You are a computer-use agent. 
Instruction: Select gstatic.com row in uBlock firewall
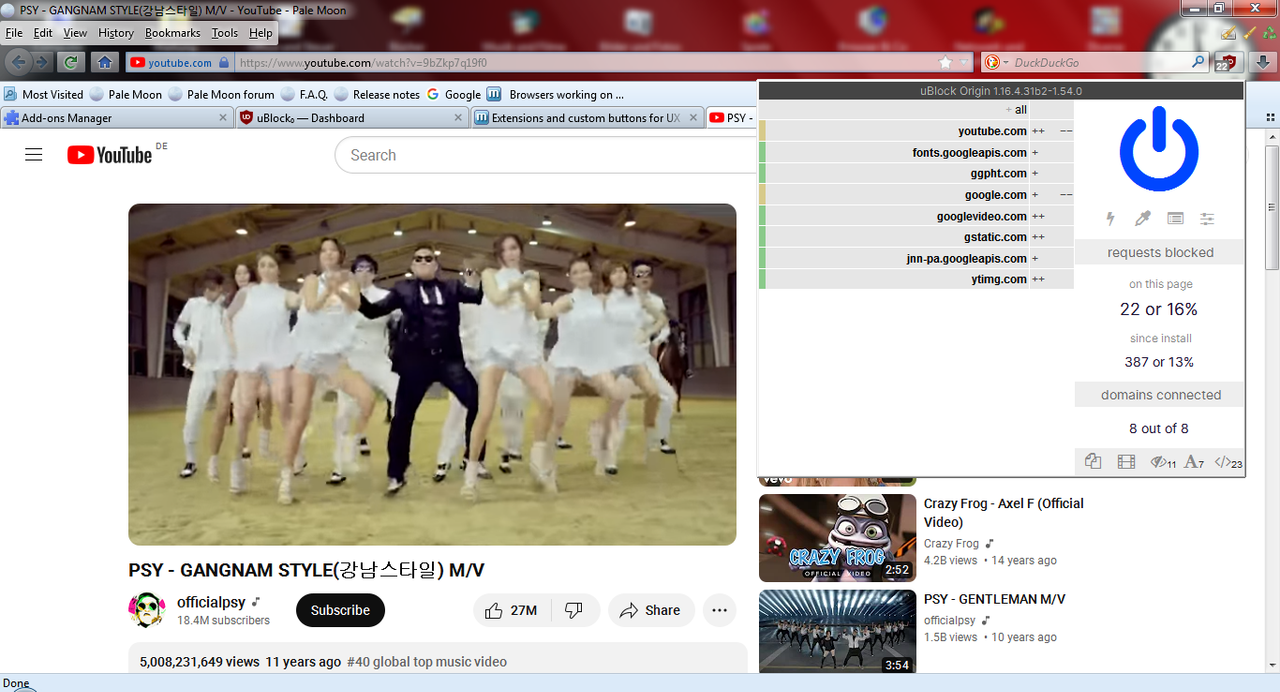[916, 237]
